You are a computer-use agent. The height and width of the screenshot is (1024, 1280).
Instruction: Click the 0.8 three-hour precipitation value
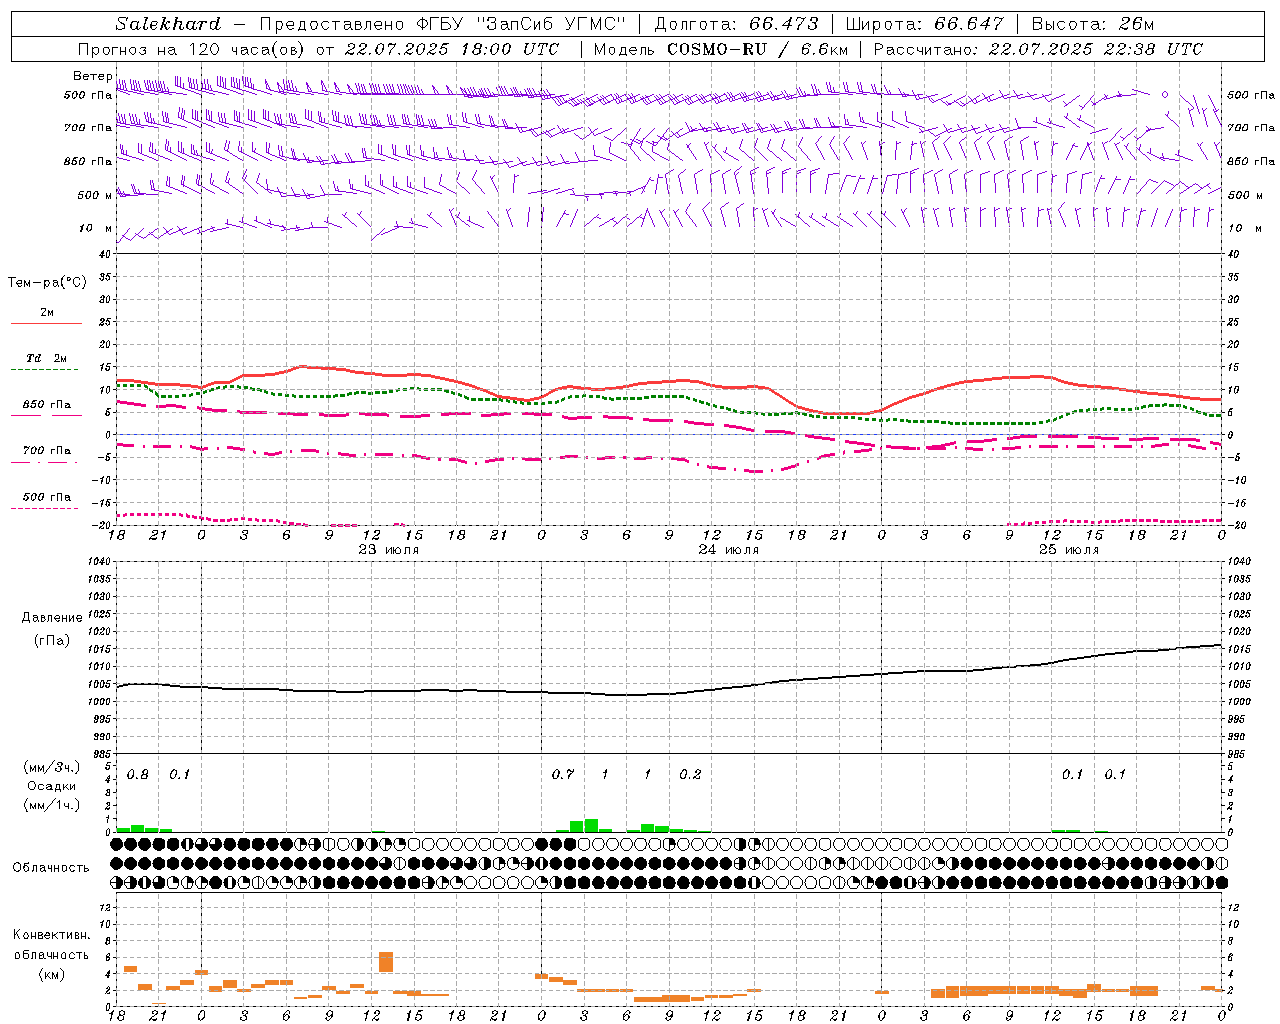(138, 775)
